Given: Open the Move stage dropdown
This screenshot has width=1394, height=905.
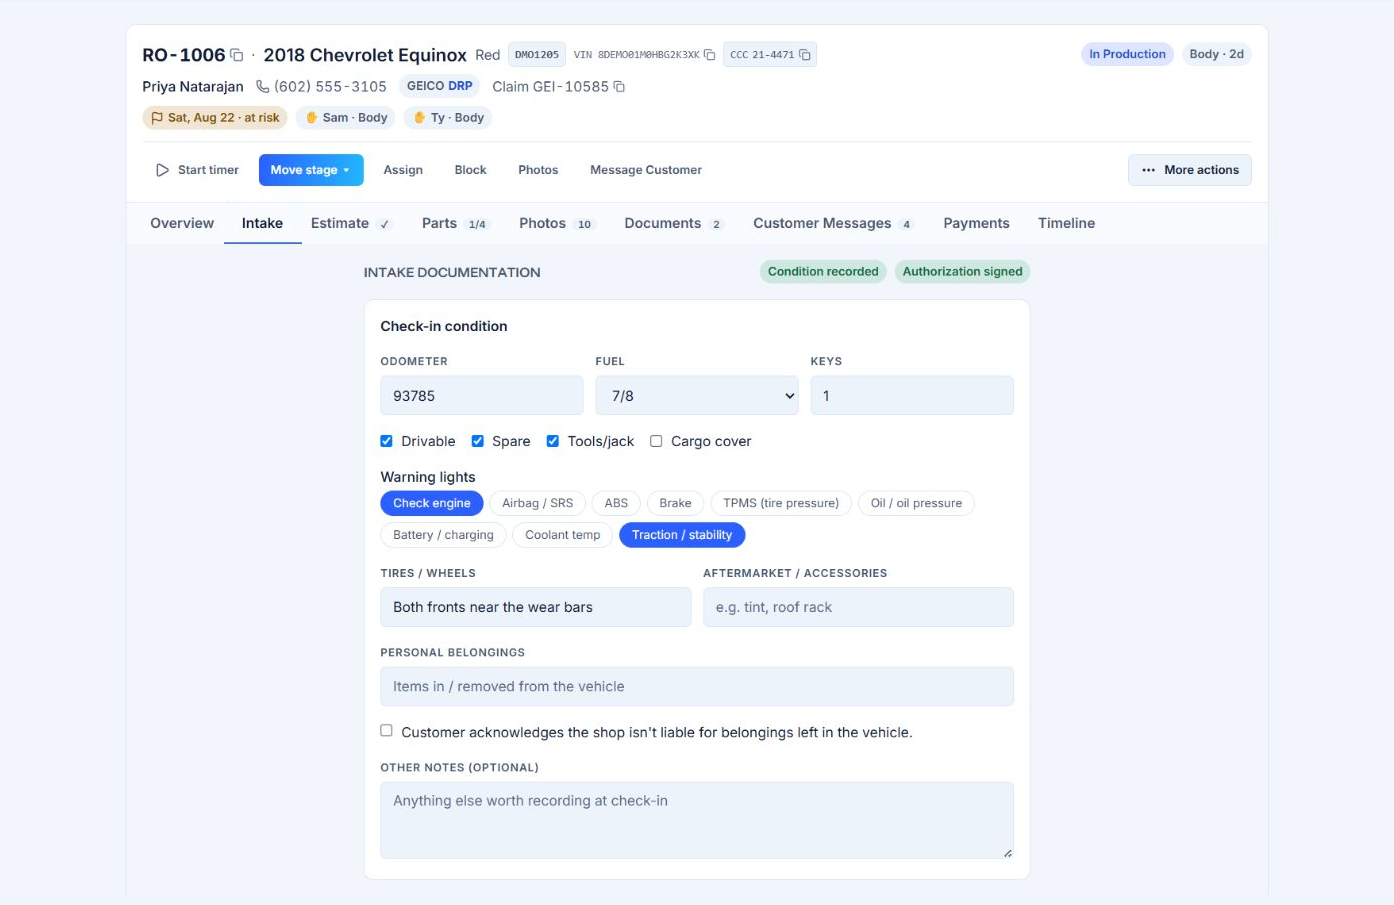Looking at the screenshot, I should point(311,170).
